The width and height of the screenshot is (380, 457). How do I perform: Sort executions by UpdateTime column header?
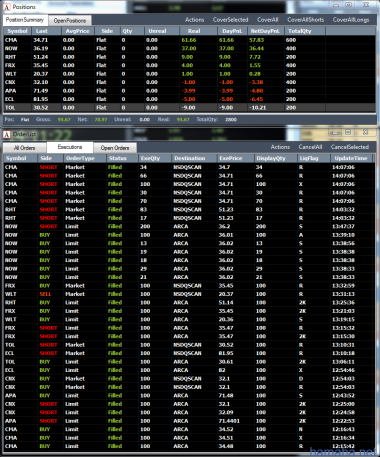click(x=351, y=158)
